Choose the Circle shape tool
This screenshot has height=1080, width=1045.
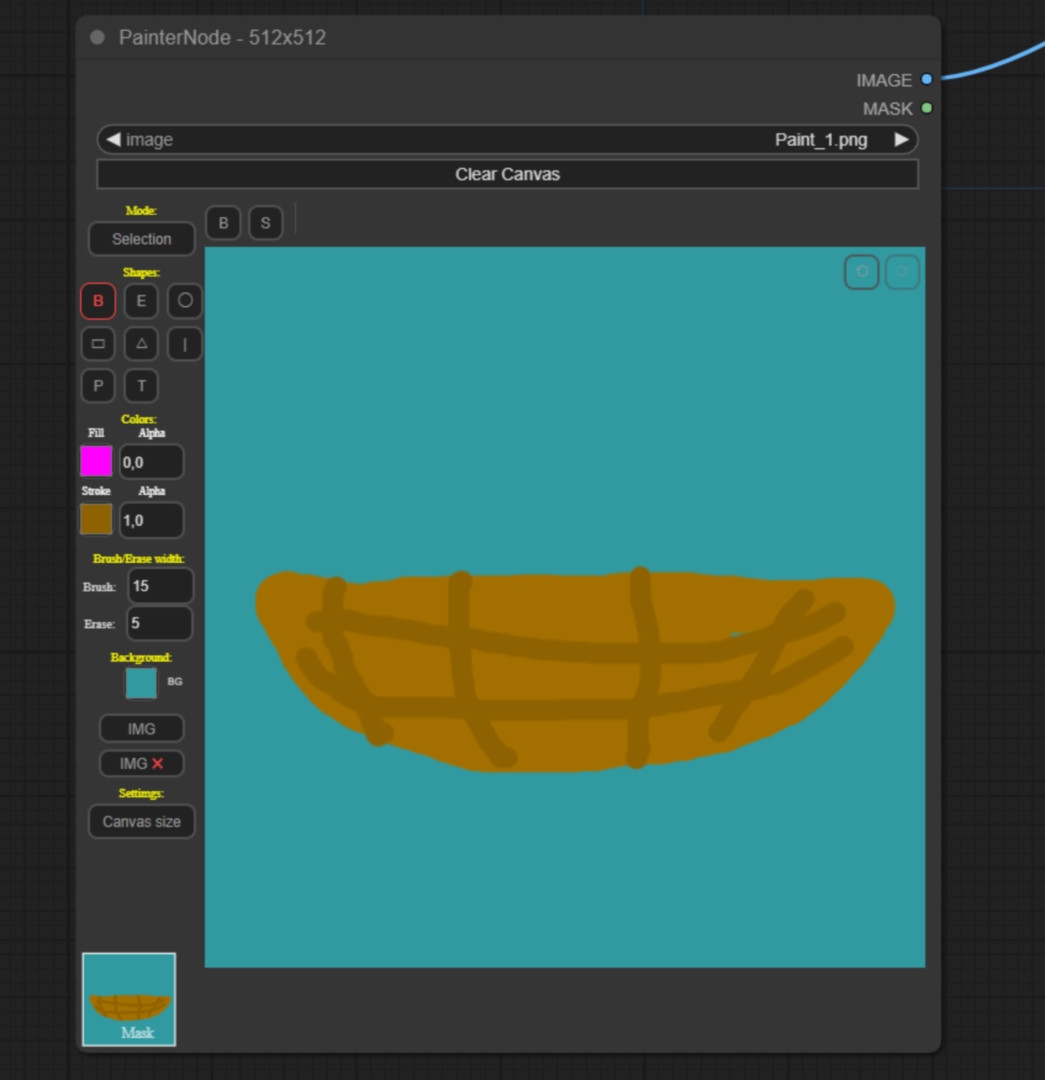click(185, 301)
